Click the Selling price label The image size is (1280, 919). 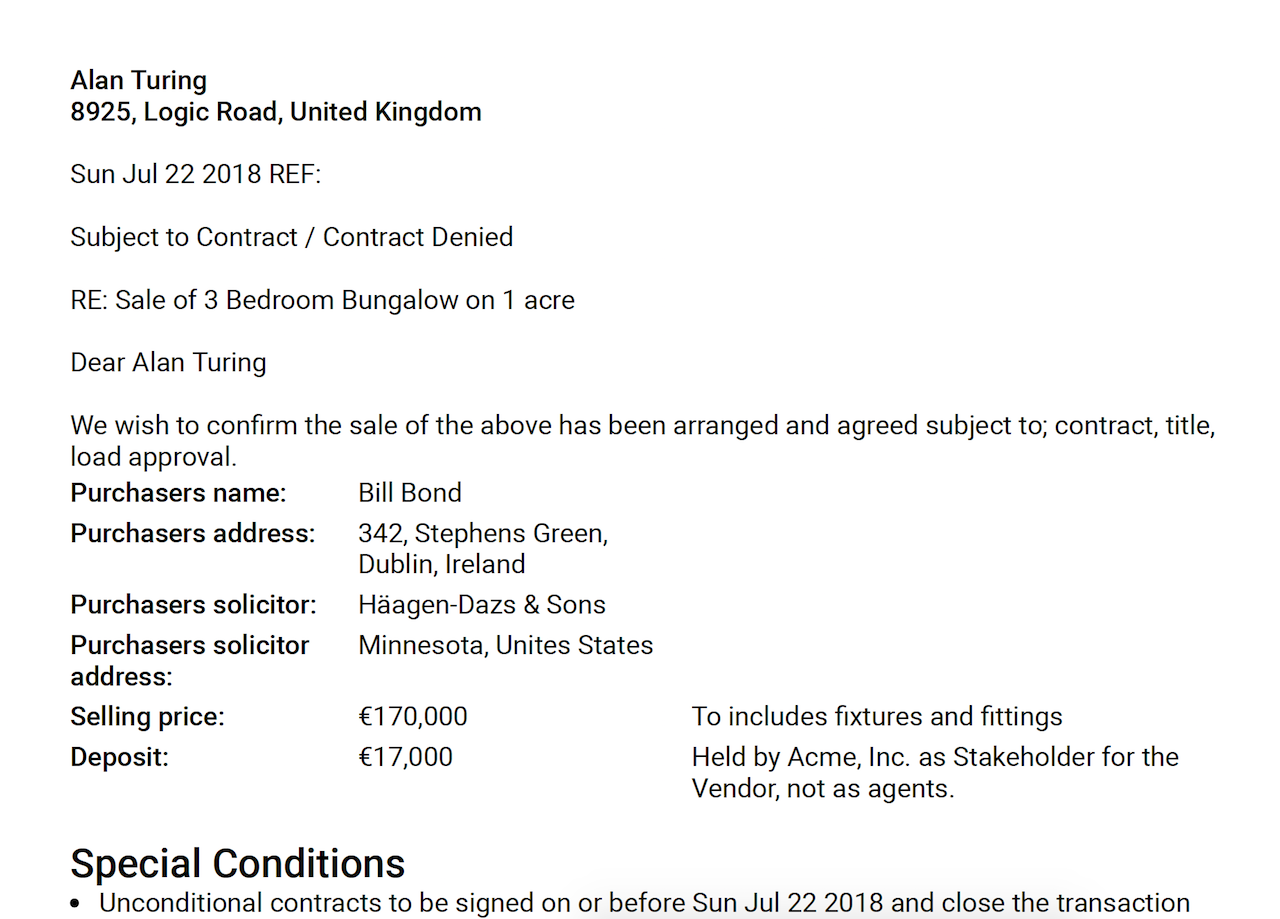point(148,717)
